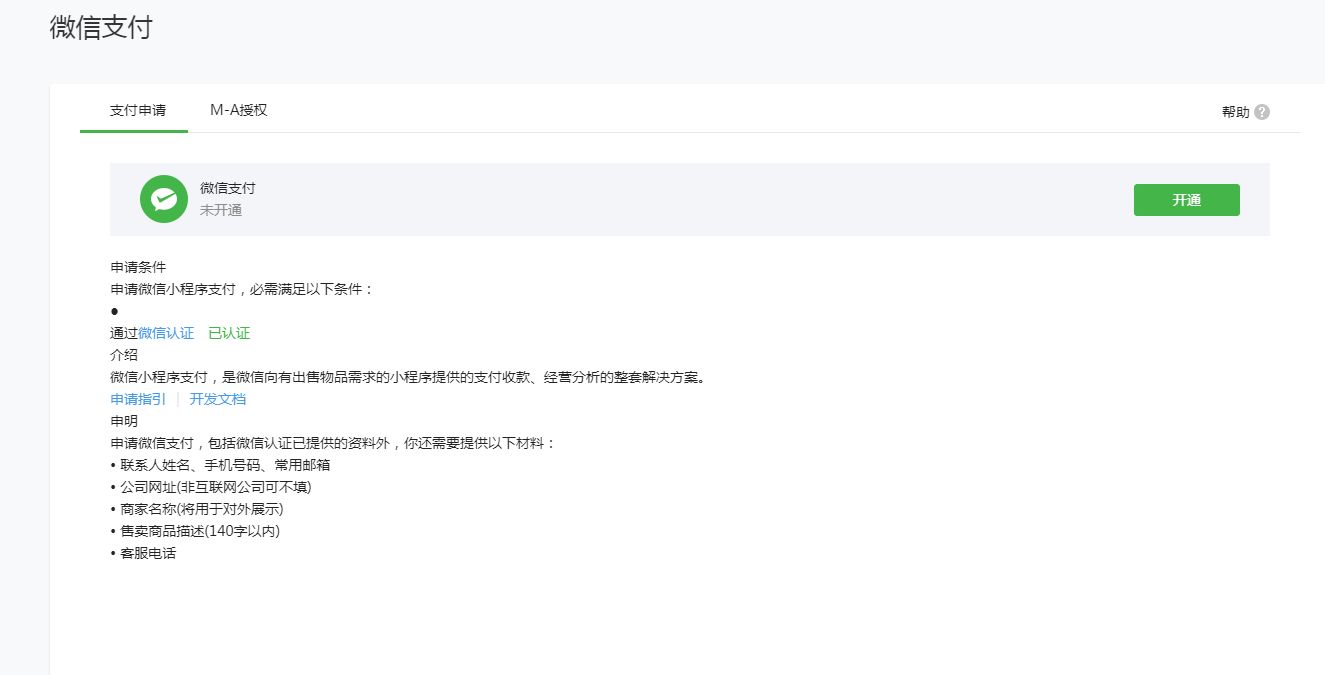Click the 联系人姓名、手机号码、常用邮箱 bullet

[221, 465]
